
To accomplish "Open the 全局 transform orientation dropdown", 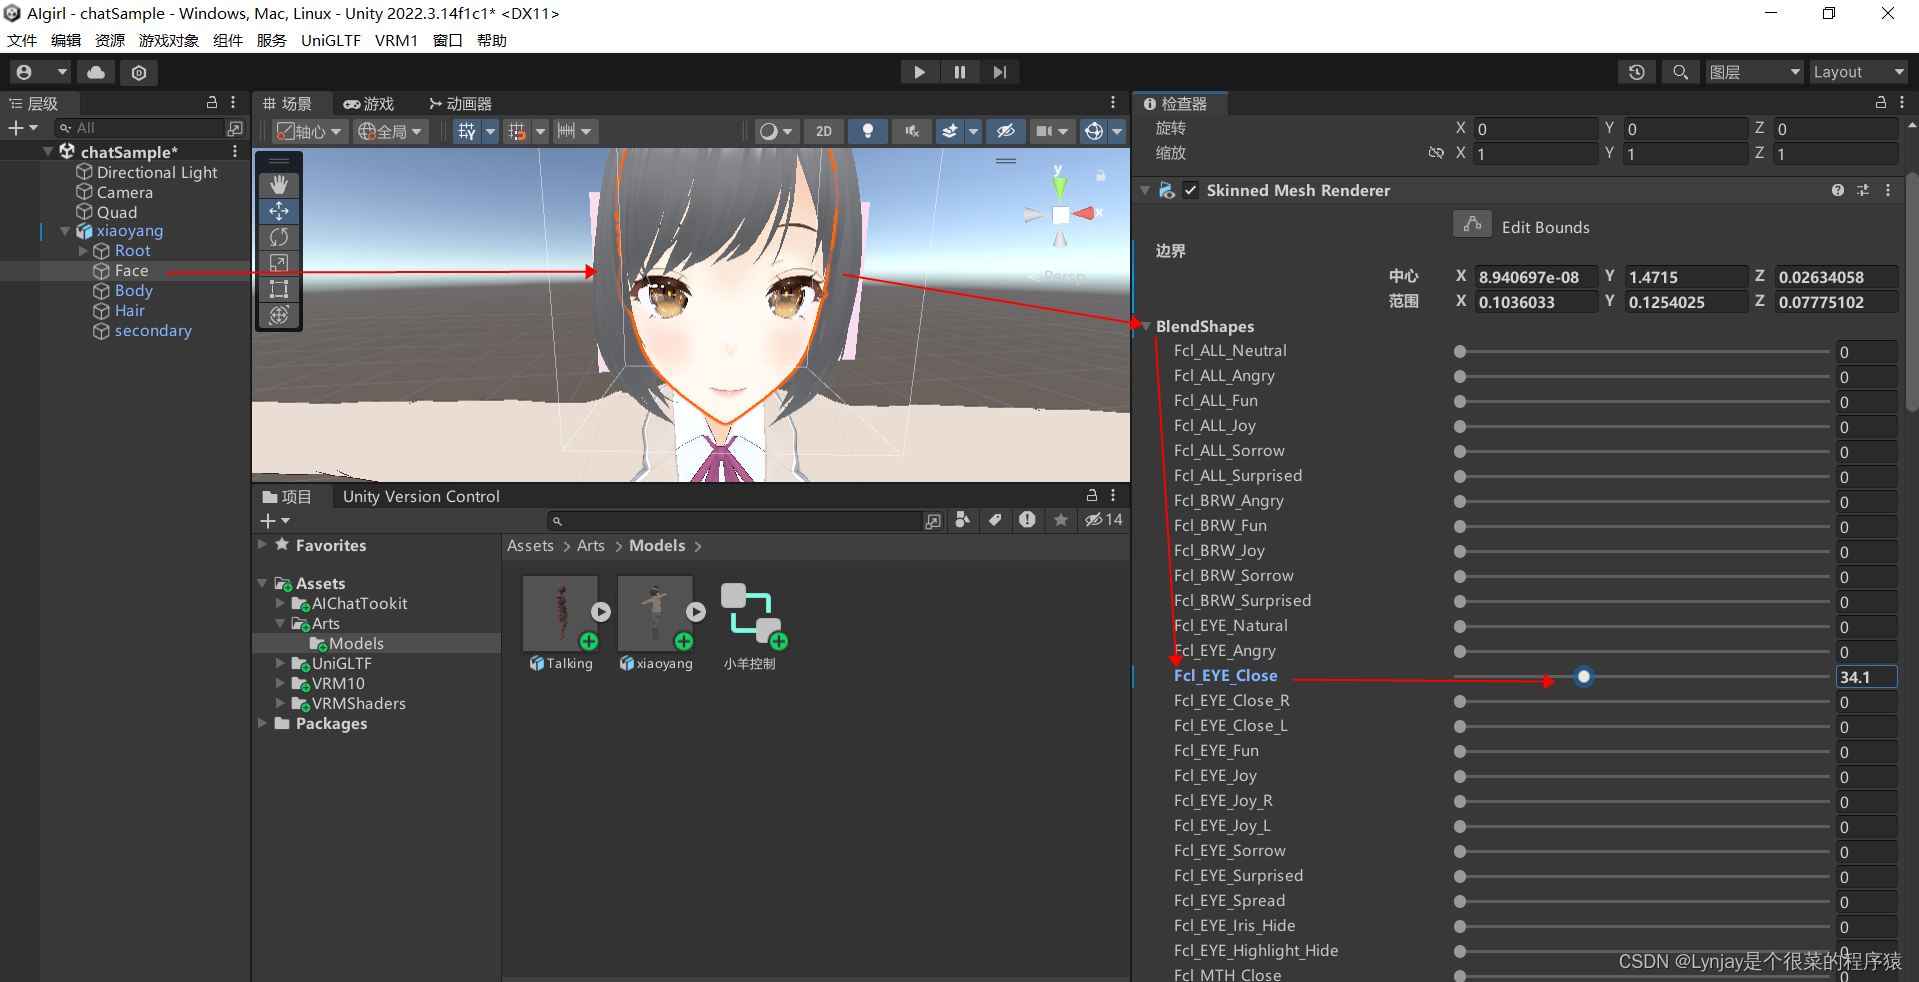I will click(x=390, y=131).
